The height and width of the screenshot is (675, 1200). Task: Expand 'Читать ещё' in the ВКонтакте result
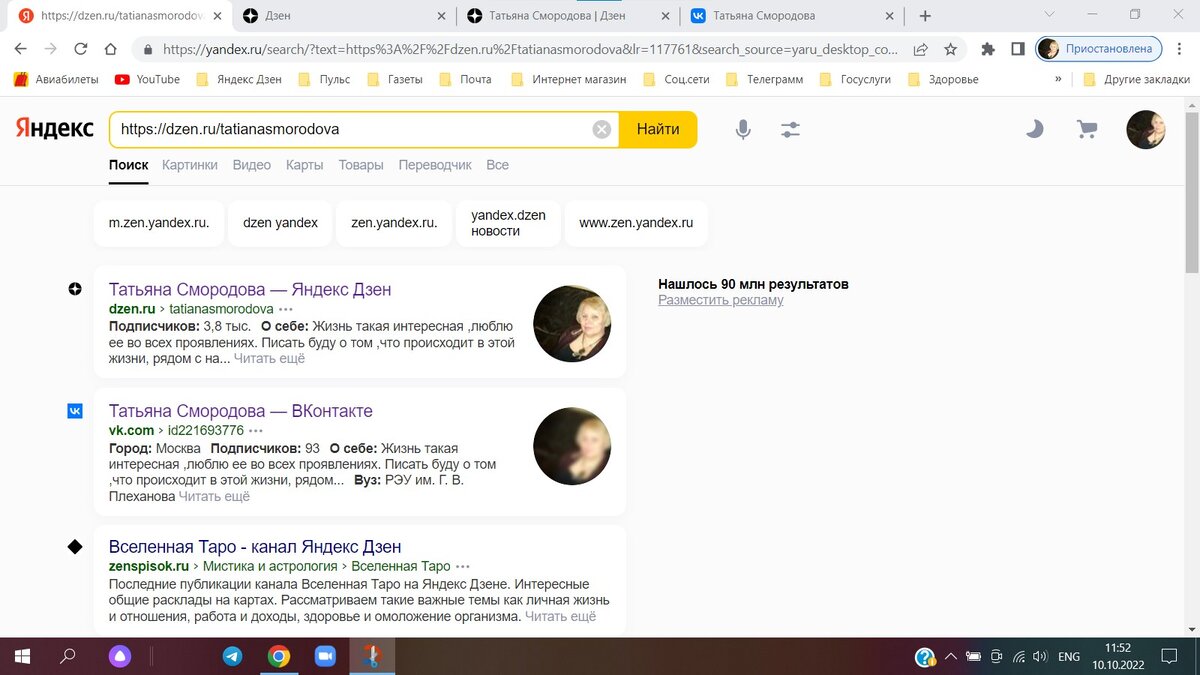pyautogui.click(x=214, y=496)
